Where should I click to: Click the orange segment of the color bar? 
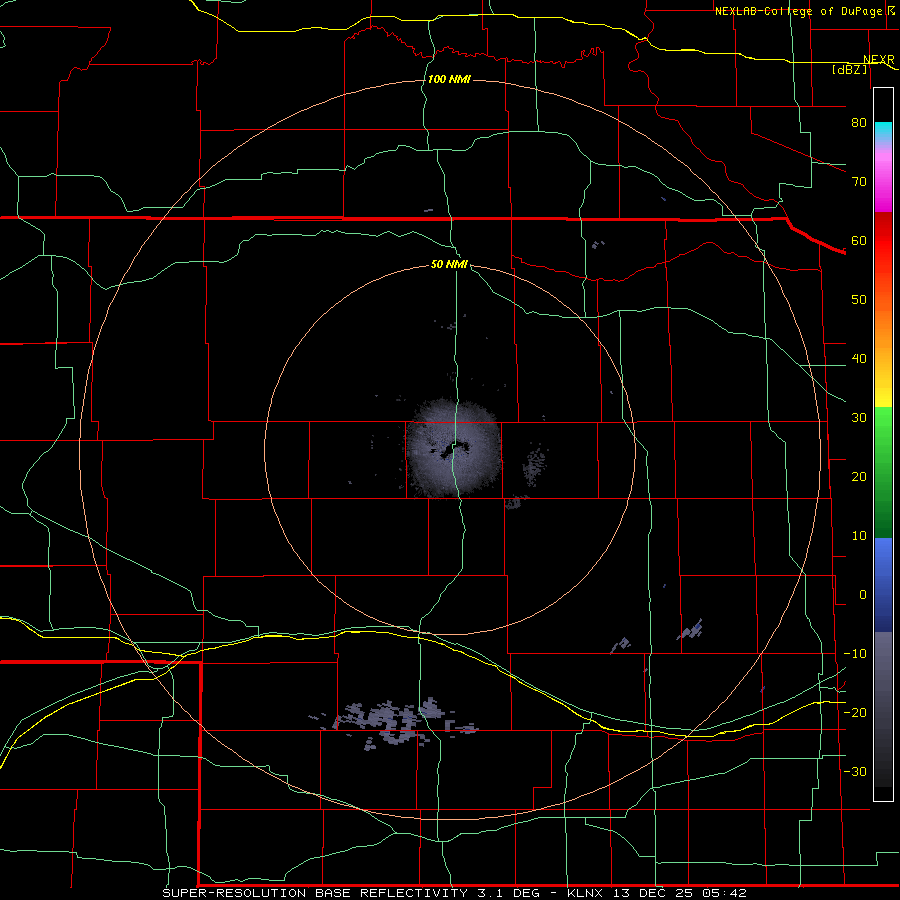point(883,327)
